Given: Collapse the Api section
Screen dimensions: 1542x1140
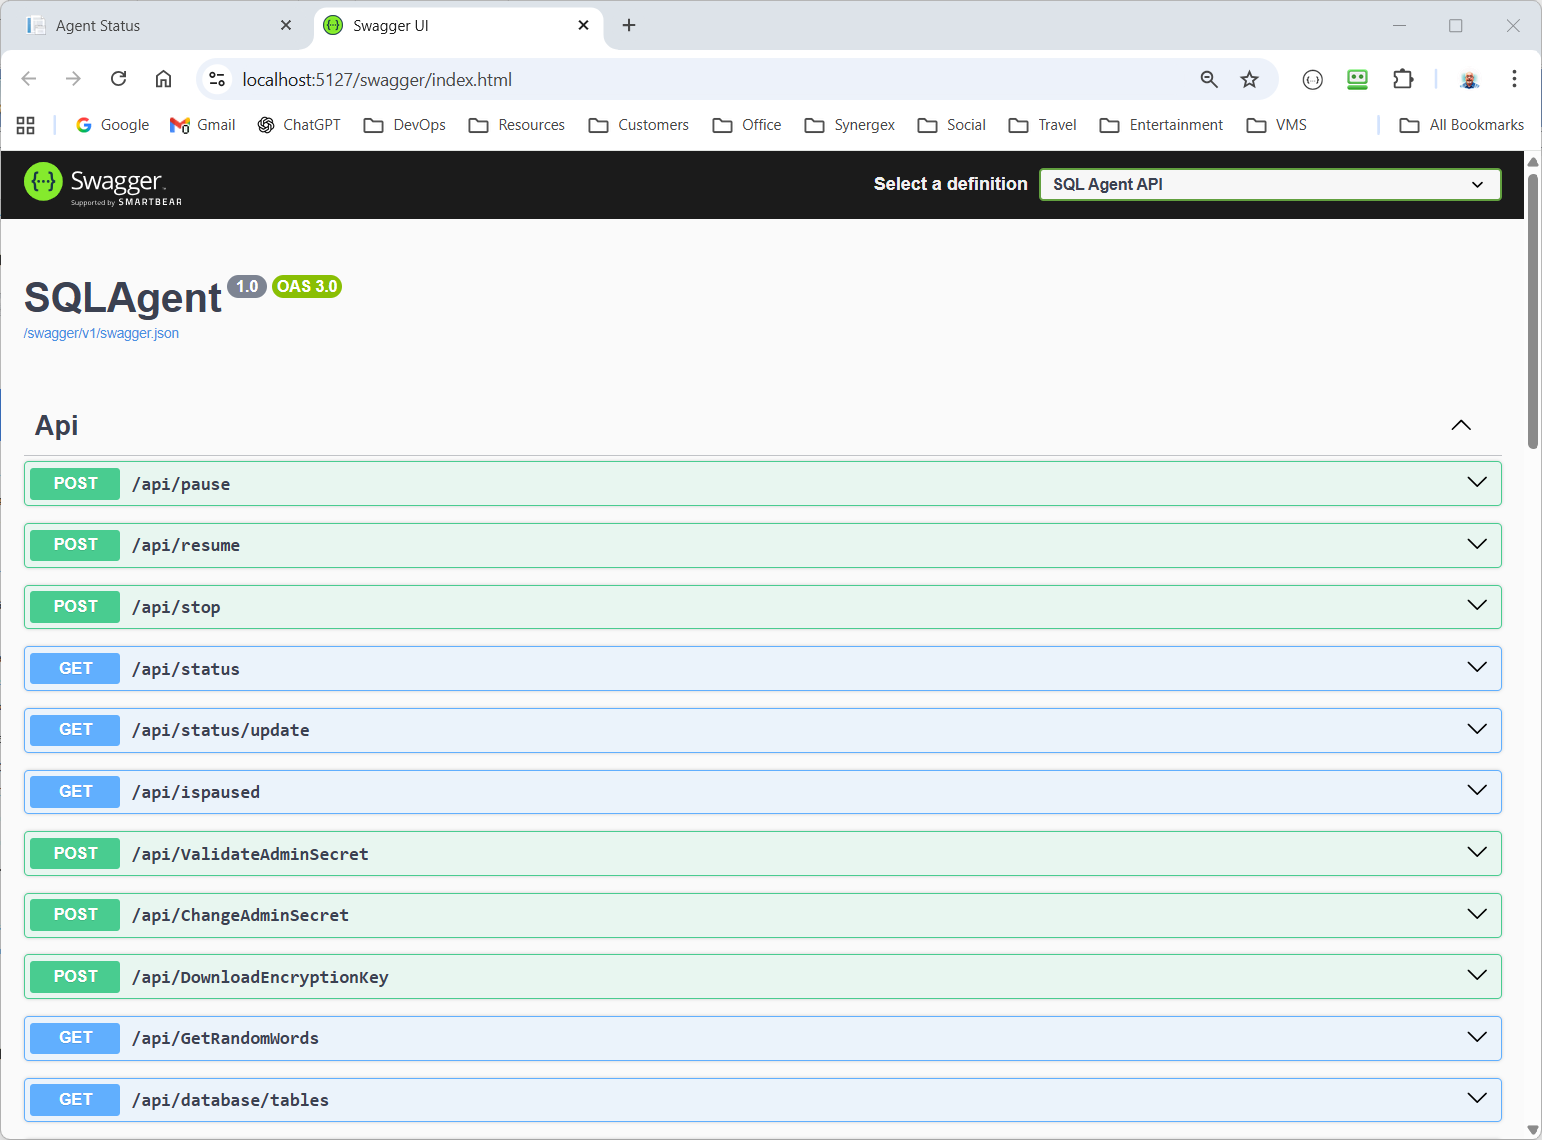Looking at the screenshot, I should [1460, 425].
